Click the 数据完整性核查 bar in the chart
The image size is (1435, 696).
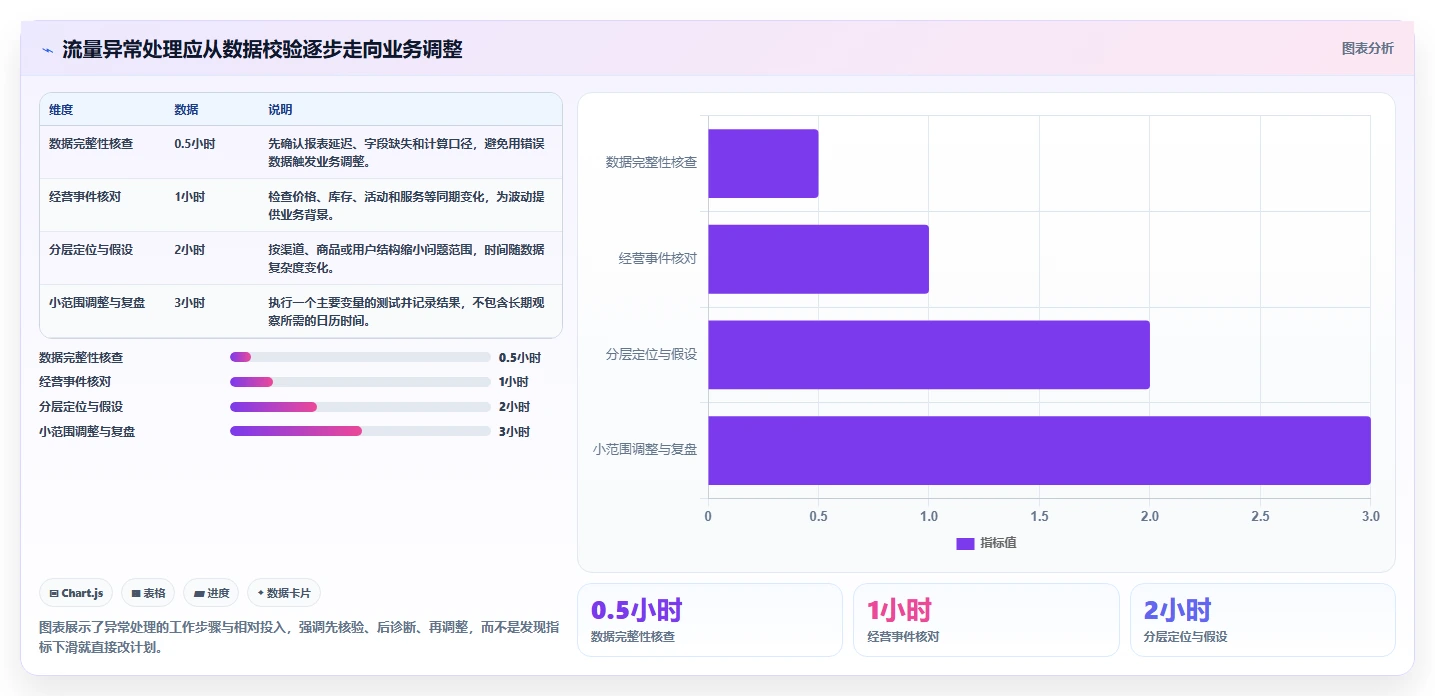point(763,163)
